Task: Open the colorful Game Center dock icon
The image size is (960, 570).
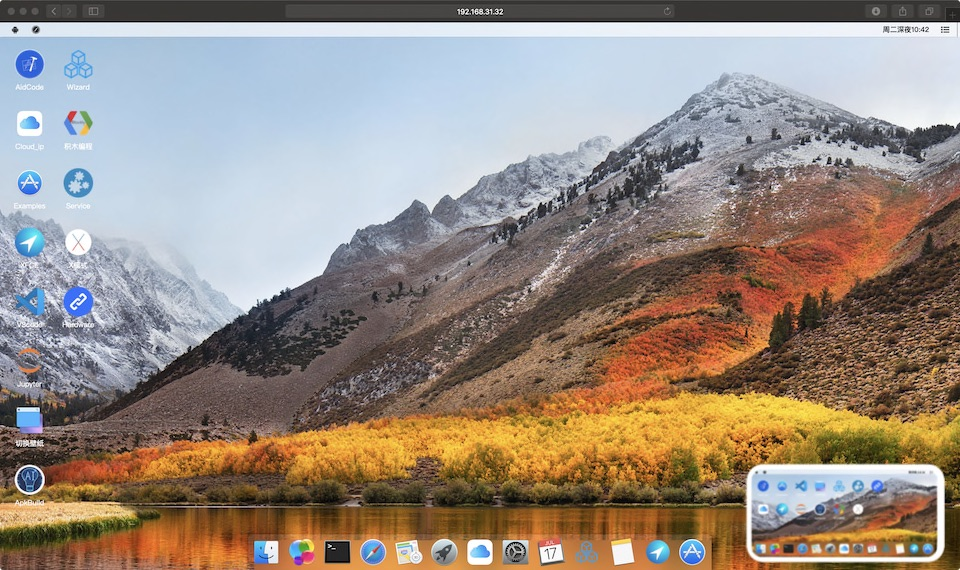Action: coord(302,552)
